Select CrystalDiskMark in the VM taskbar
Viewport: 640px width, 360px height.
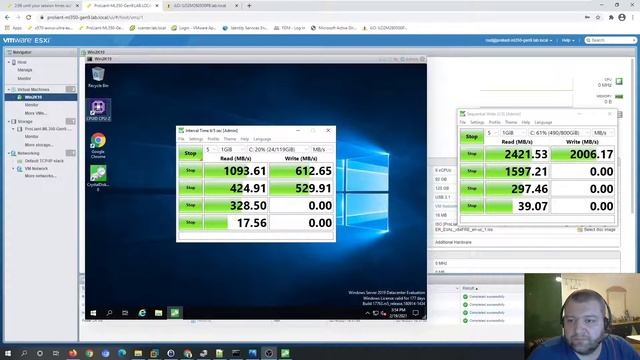[x=175, y=313]
